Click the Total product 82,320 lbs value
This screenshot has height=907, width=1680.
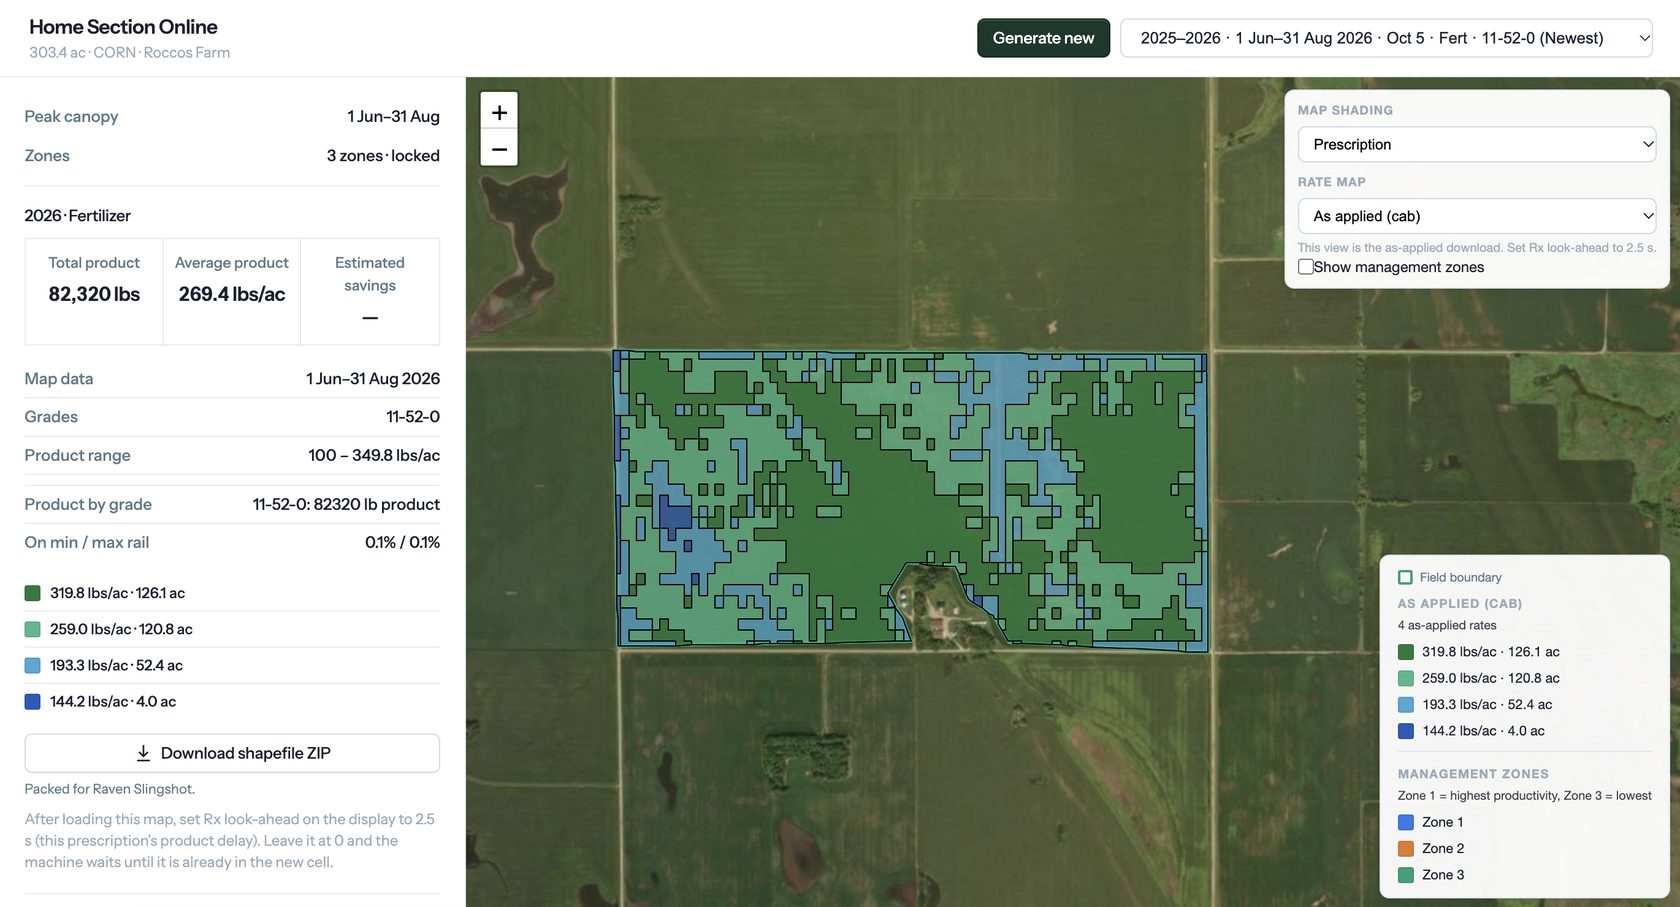coord(94,294)
